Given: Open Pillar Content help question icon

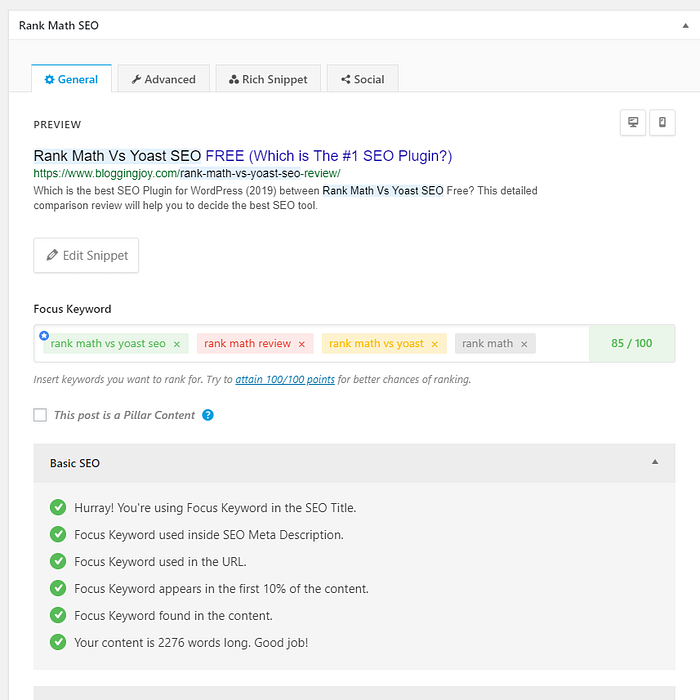Looking at the screenshot, I should click(208, 415).
